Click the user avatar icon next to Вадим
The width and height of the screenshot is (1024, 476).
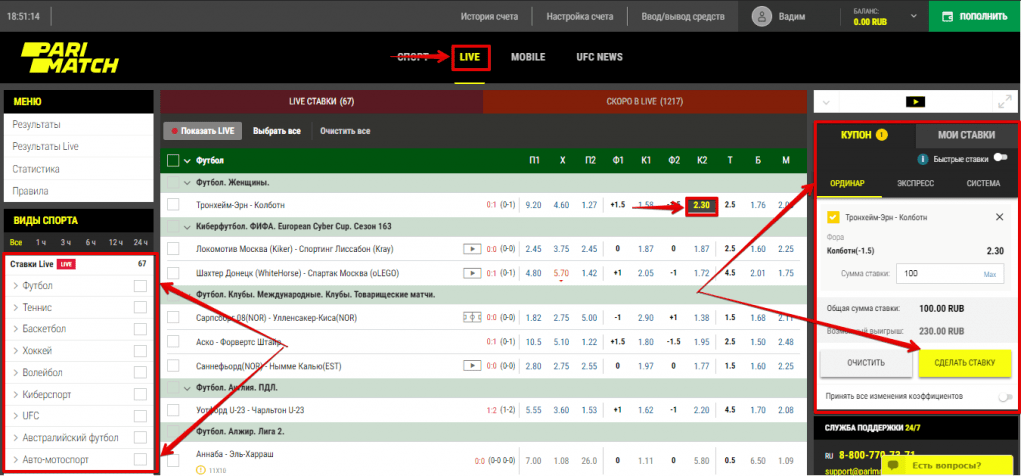(762, 16)
